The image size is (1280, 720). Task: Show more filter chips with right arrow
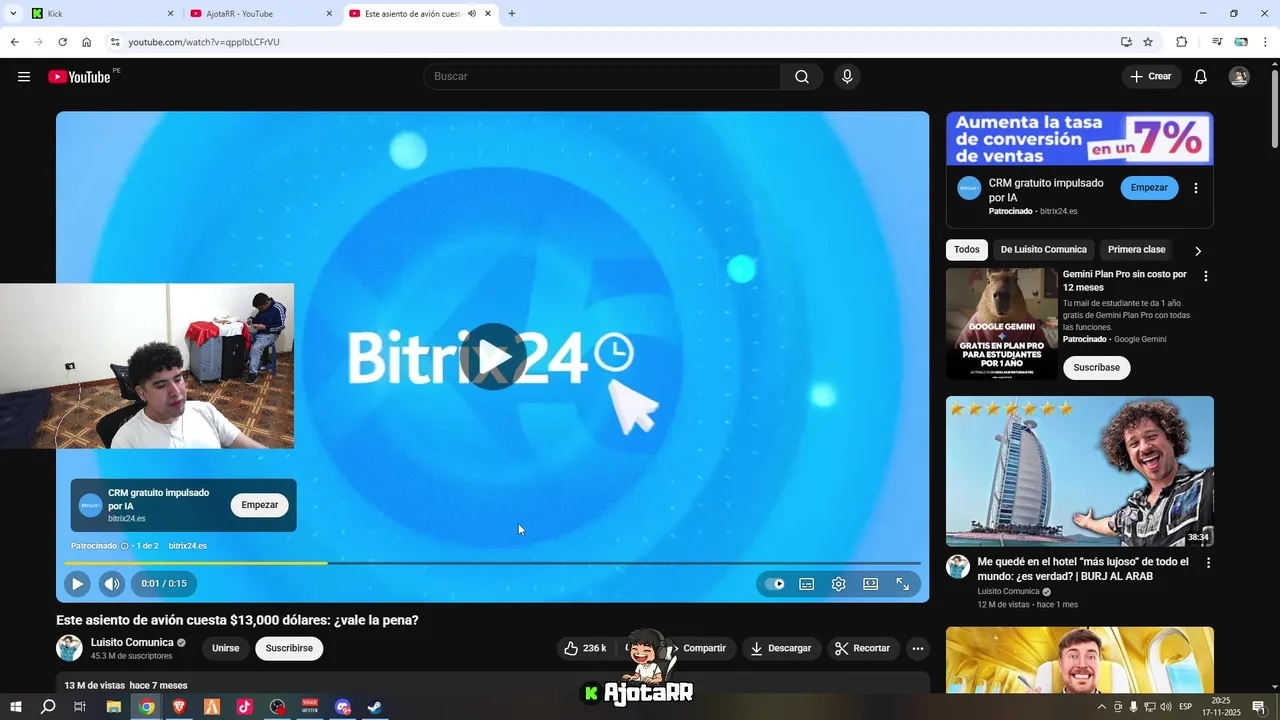[x=1198, y=251]
